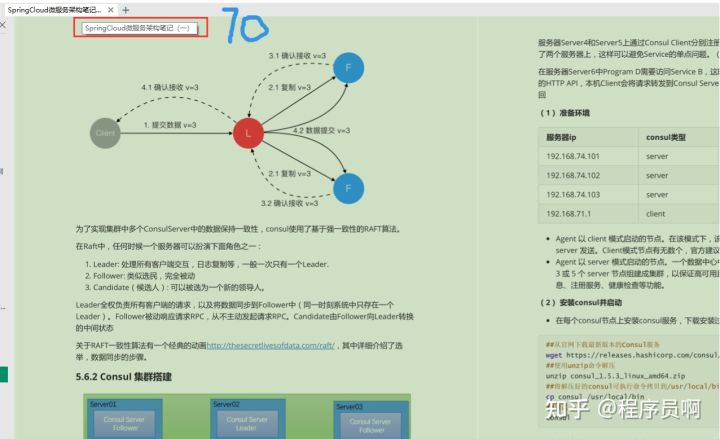The width and height of the screenshot is (720, 439).
Task: Click the Server02 box label
Action: [x=226, y=404]
